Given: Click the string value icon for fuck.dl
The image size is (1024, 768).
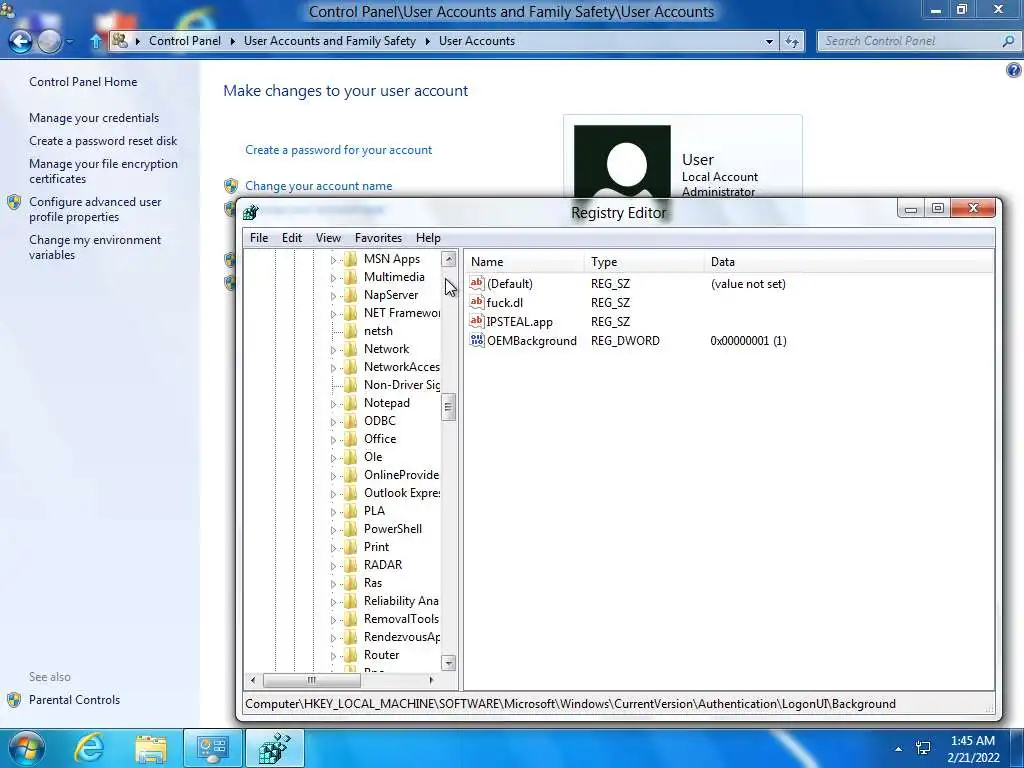Looking at the screenshot, I should 477,302.
